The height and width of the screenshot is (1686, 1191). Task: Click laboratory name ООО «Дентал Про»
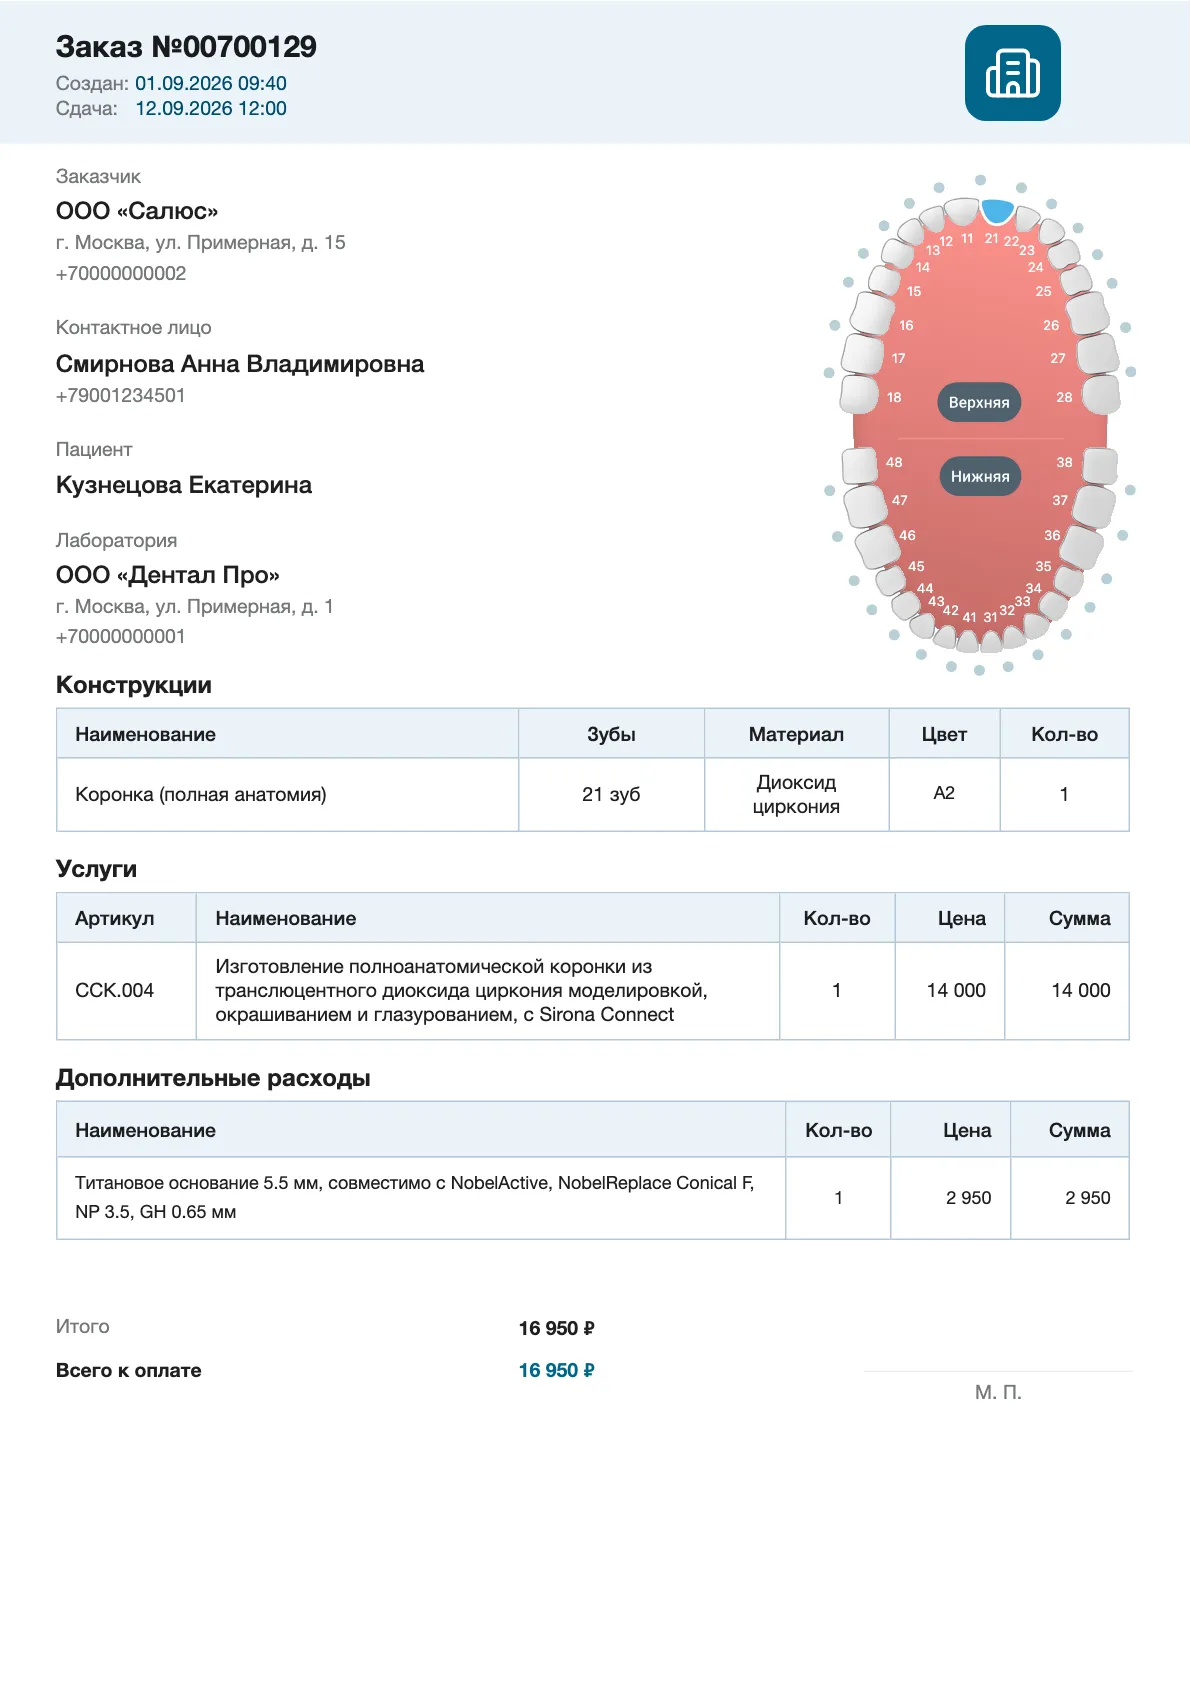pos(168,575)
